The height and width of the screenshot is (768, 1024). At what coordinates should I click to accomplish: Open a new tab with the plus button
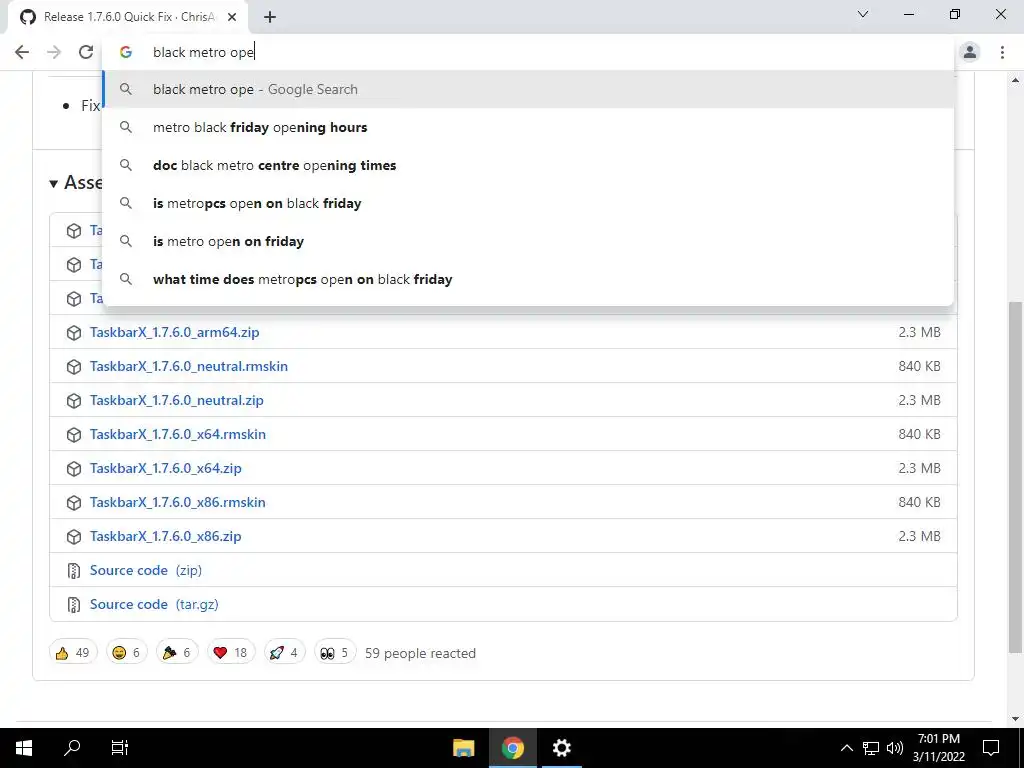[270, 17]
